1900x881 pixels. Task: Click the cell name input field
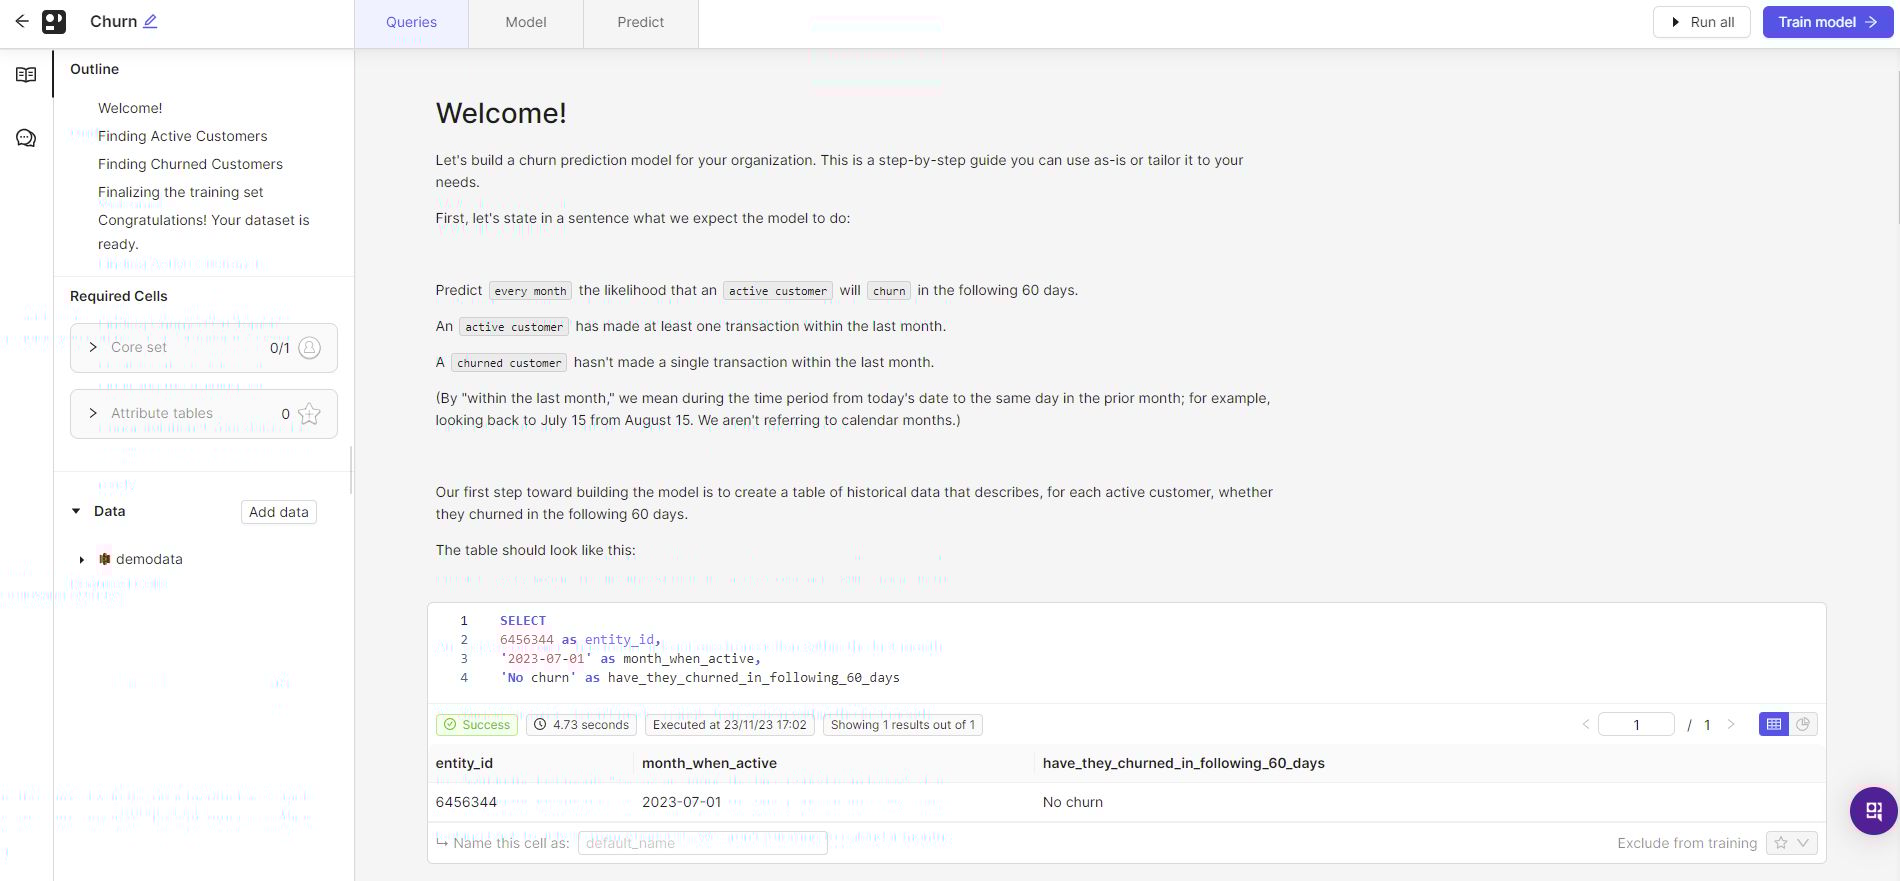(x=702, y=843)
